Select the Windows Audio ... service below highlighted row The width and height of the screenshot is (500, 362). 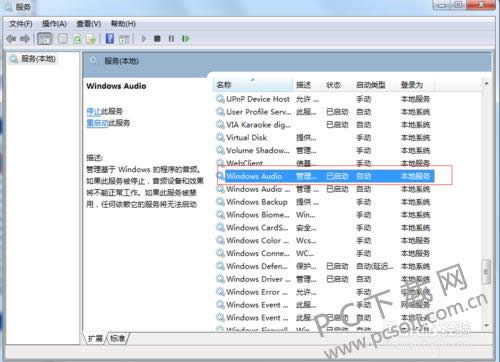258,189
